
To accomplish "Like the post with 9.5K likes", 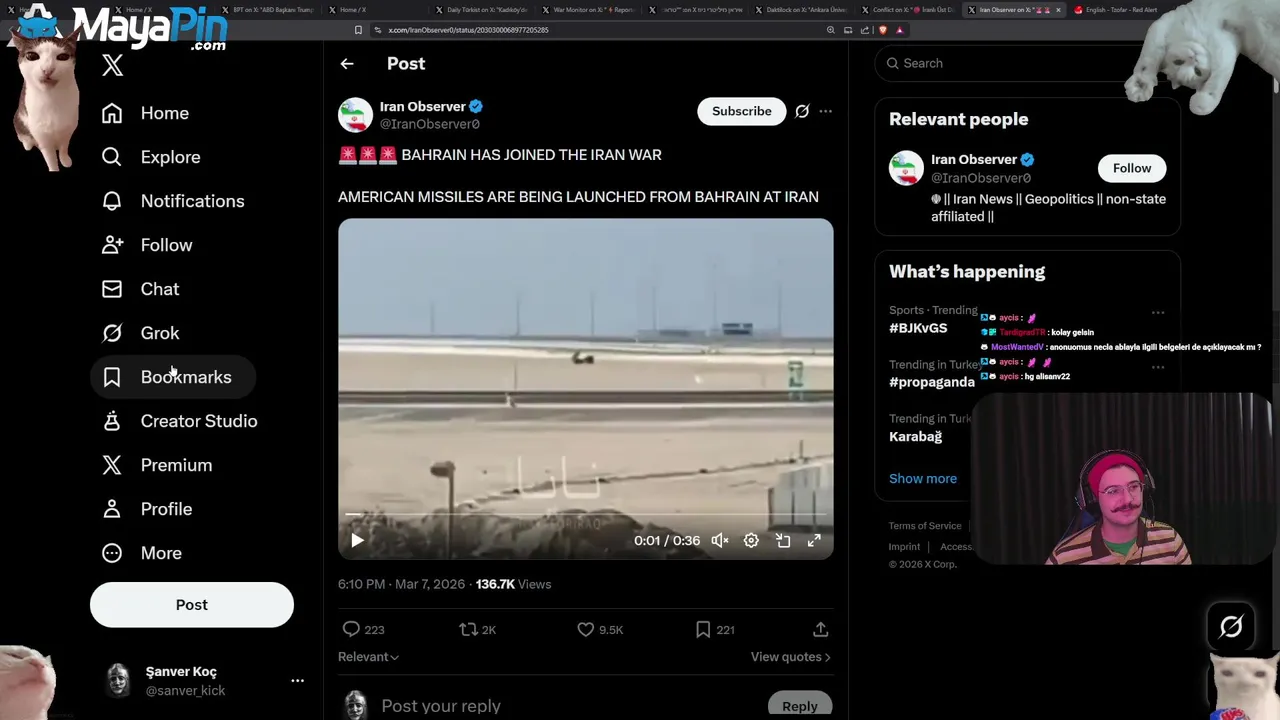I will (600, 629).
